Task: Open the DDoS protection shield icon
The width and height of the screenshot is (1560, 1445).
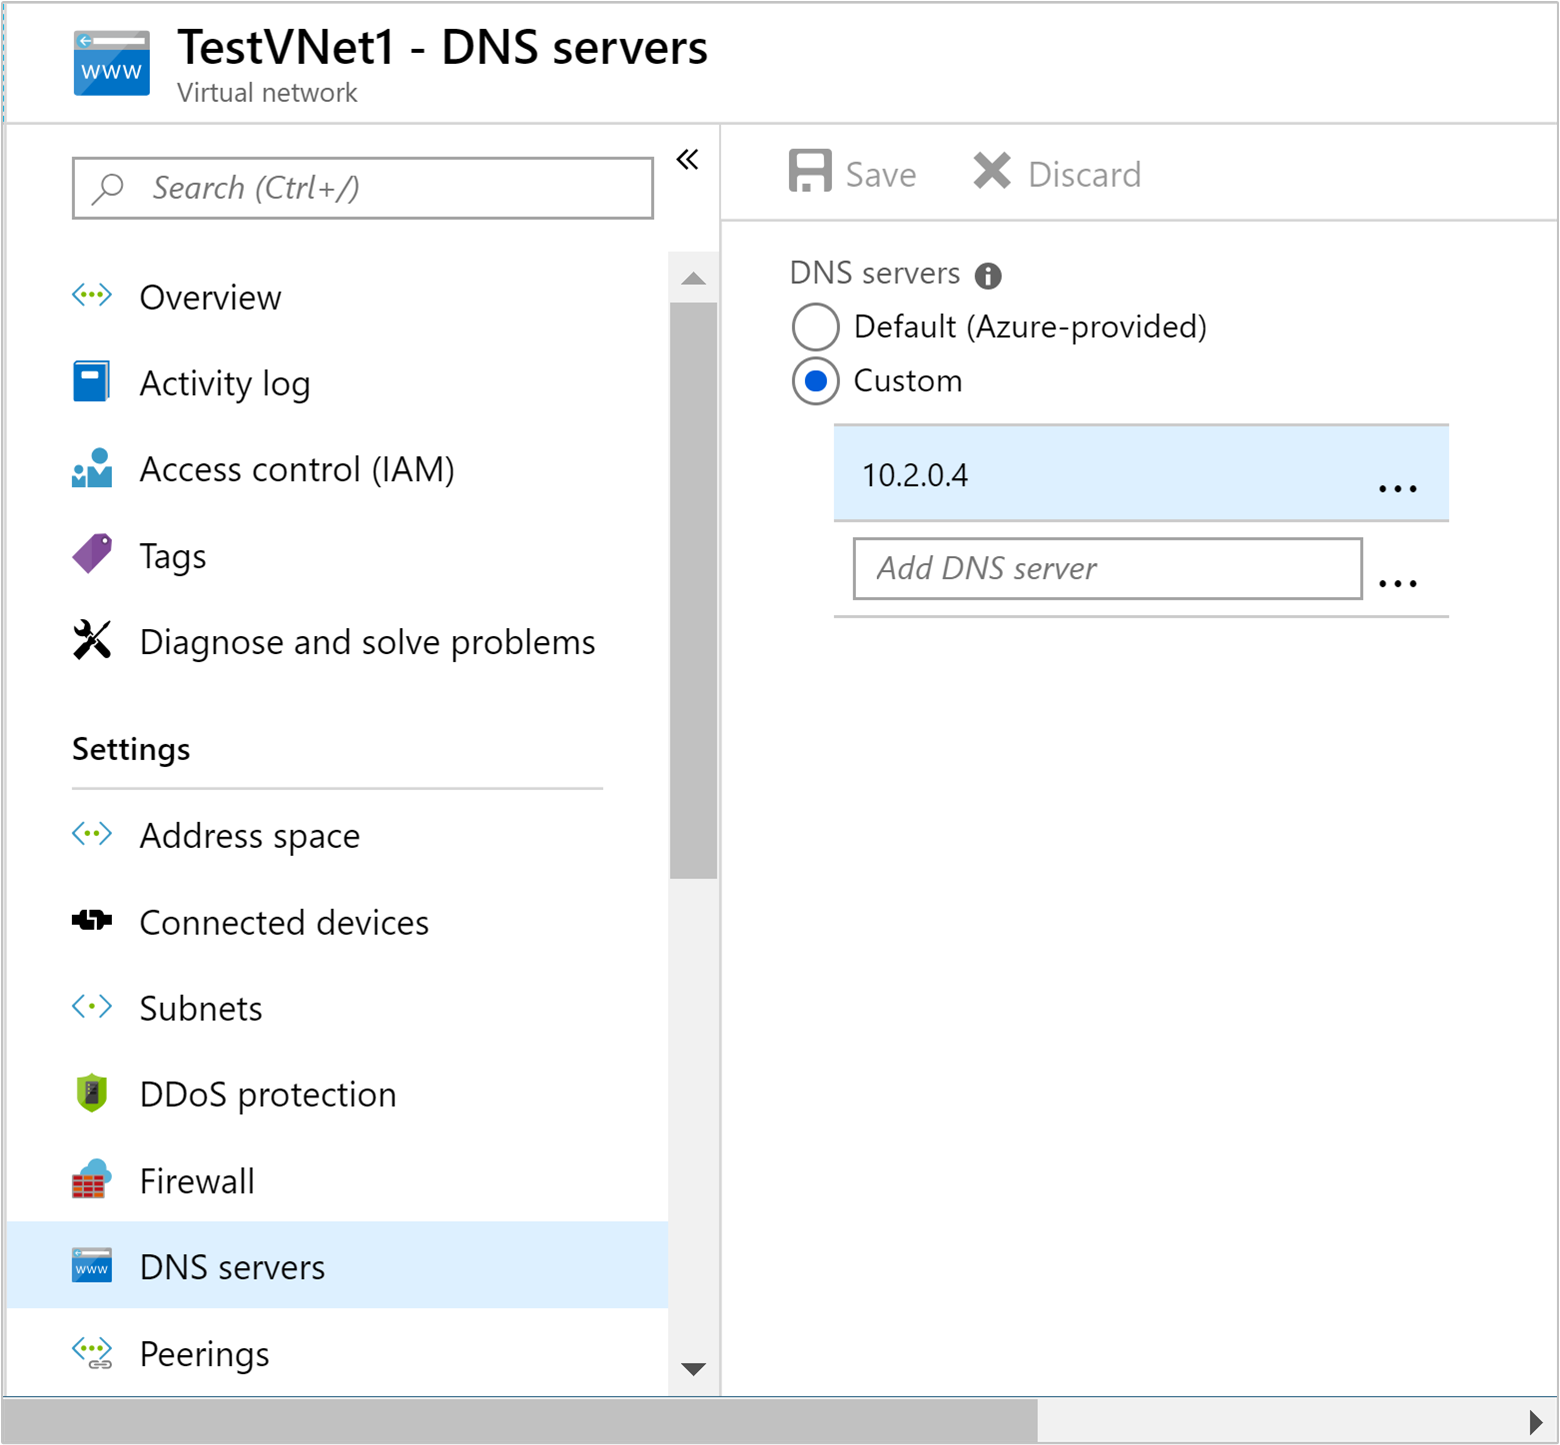Action: click(91, 1093)
